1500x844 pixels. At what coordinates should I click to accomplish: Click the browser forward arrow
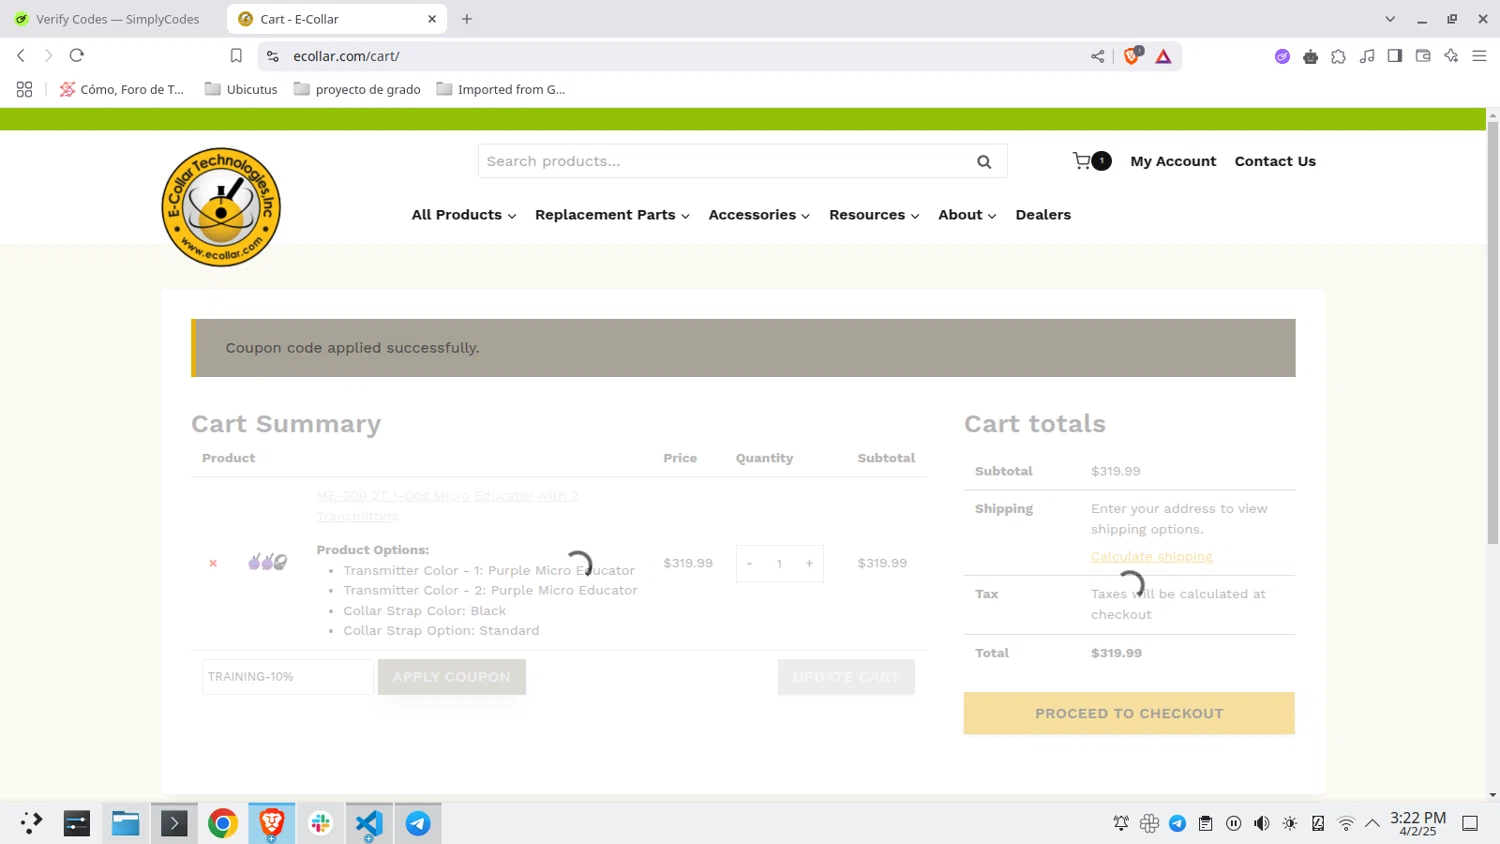click(x=48, y=56)
